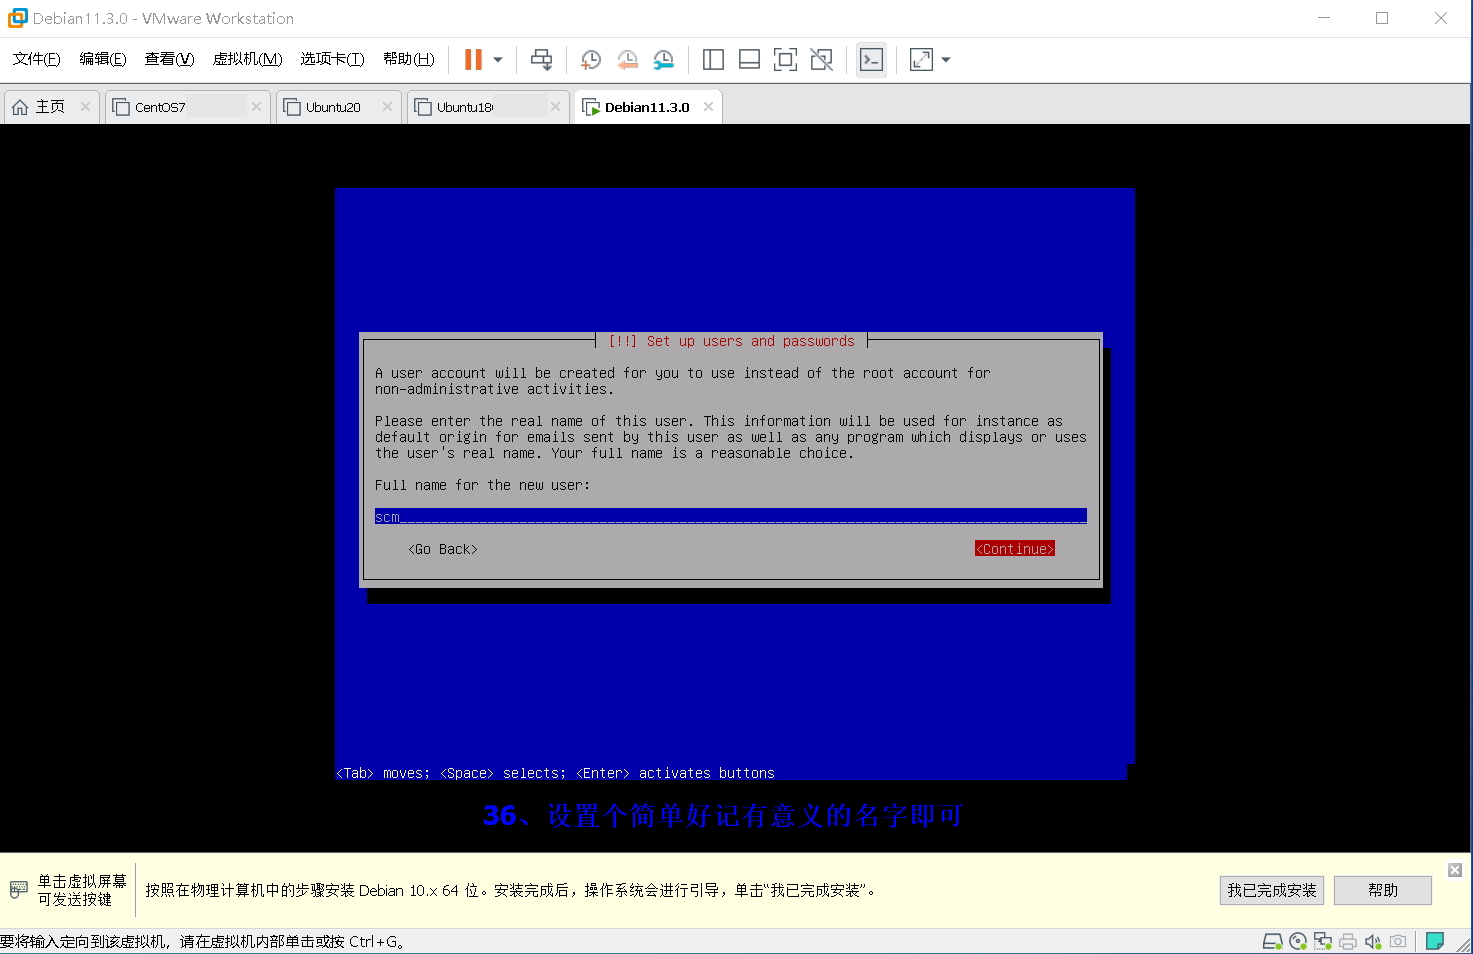This screenshot has width=1473, height=954.
Task: Click the 我已完成安装 button
Action: [x=1272, y=890]
